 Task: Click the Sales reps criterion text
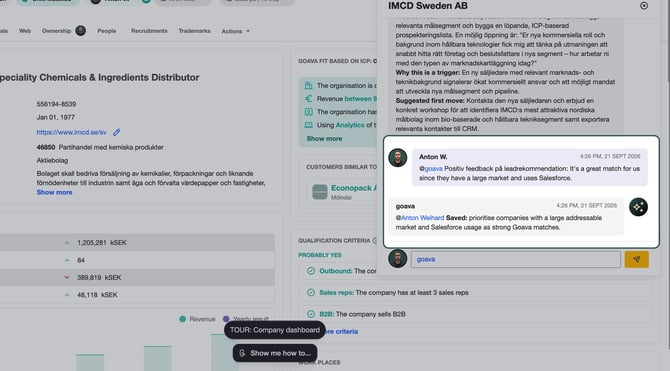394,293
